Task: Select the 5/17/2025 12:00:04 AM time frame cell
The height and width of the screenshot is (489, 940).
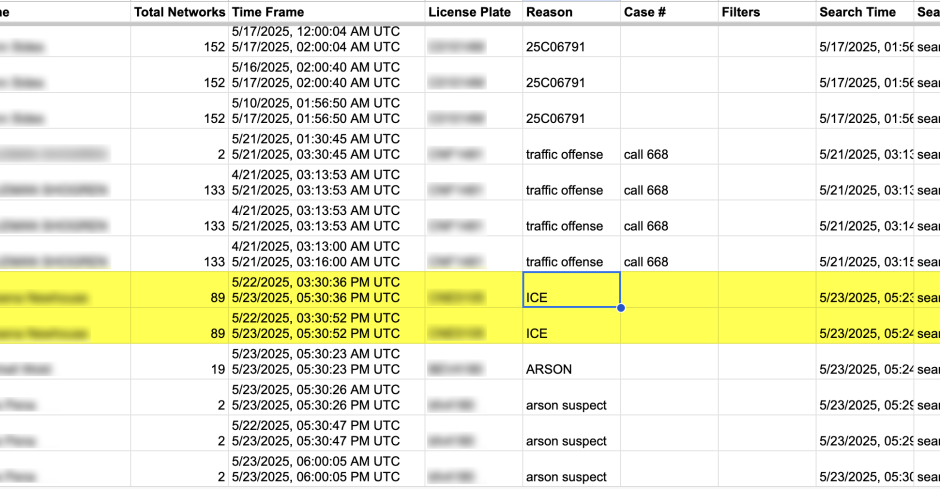Action: pyautogui.click(x=327, y=40)
